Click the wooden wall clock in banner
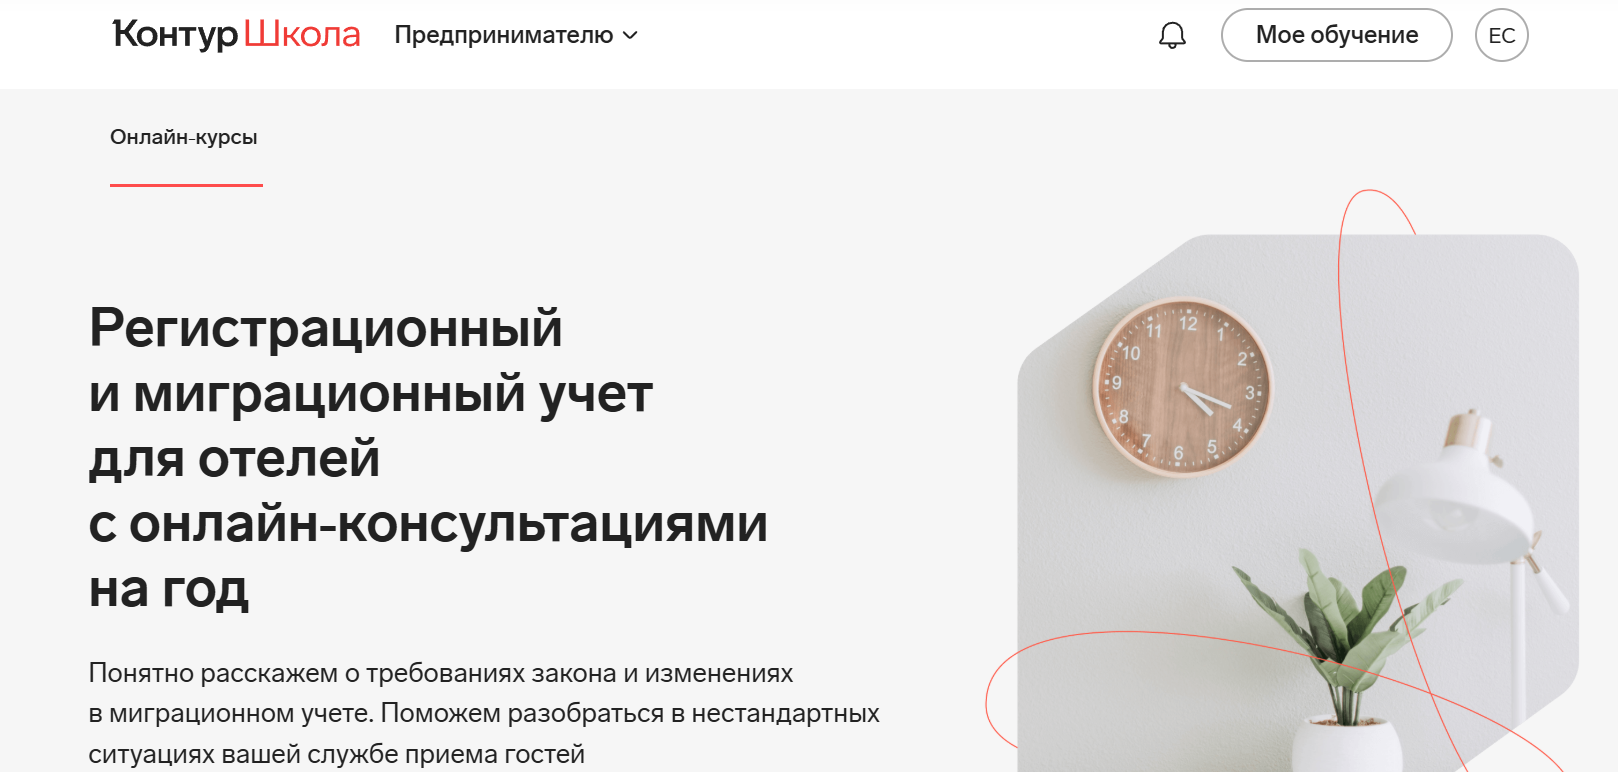 pyautogui.click(x=1182, y=387)
